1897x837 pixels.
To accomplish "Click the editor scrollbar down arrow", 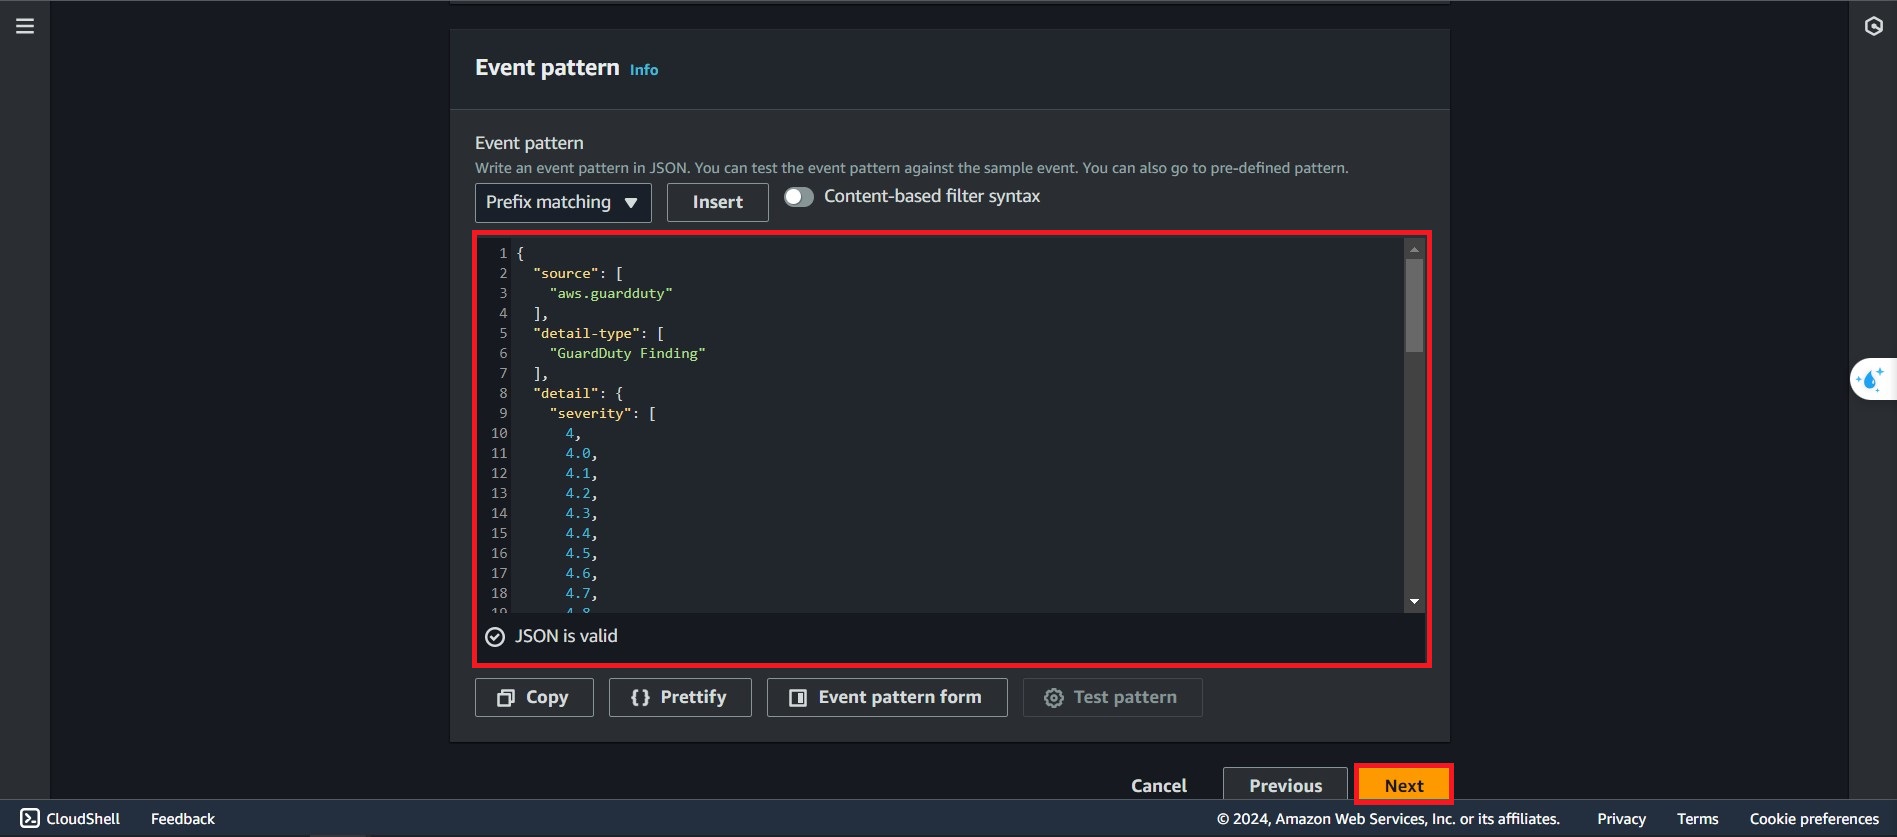I will coord(1414,601).
